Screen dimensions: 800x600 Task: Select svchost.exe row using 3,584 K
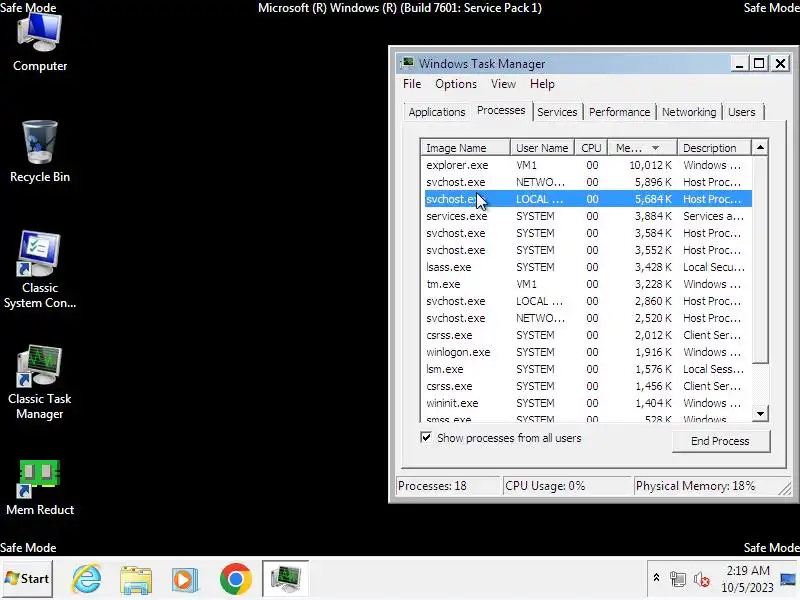tap(587, 233)
